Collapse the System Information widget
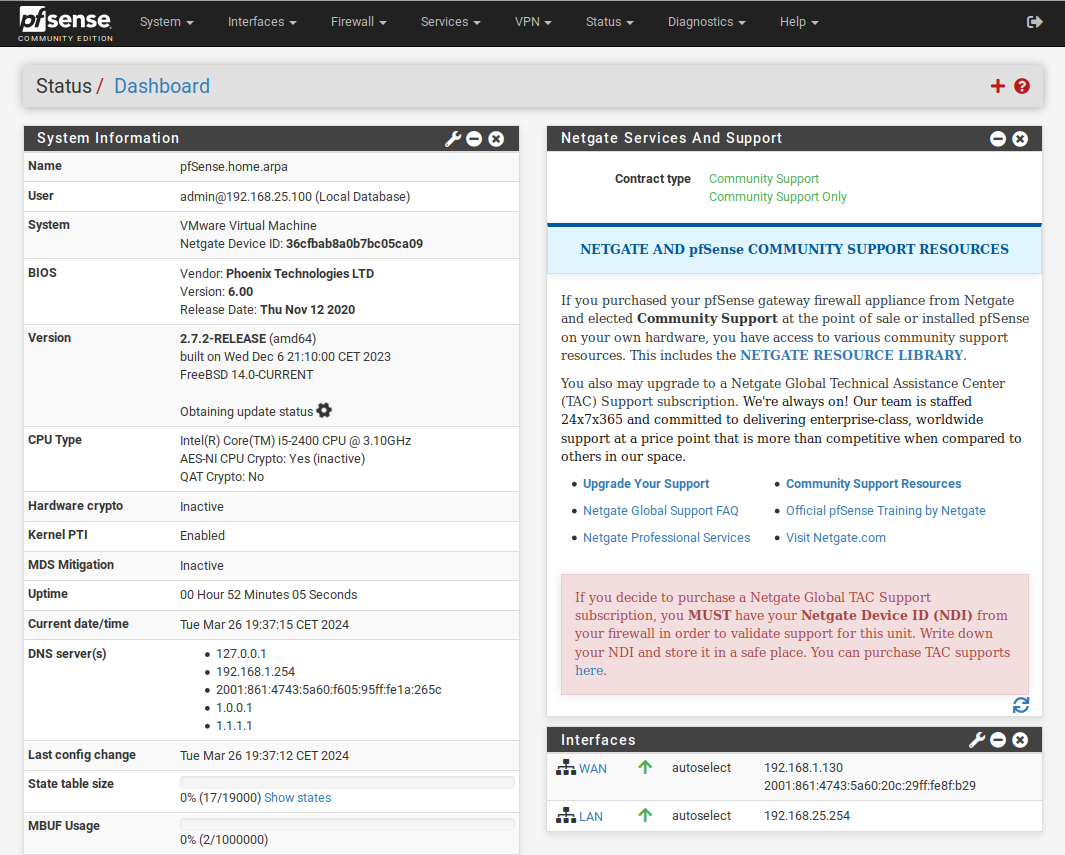Viewport: 1065px width, 855px height. pyautogui.click(x=474, y=139)
